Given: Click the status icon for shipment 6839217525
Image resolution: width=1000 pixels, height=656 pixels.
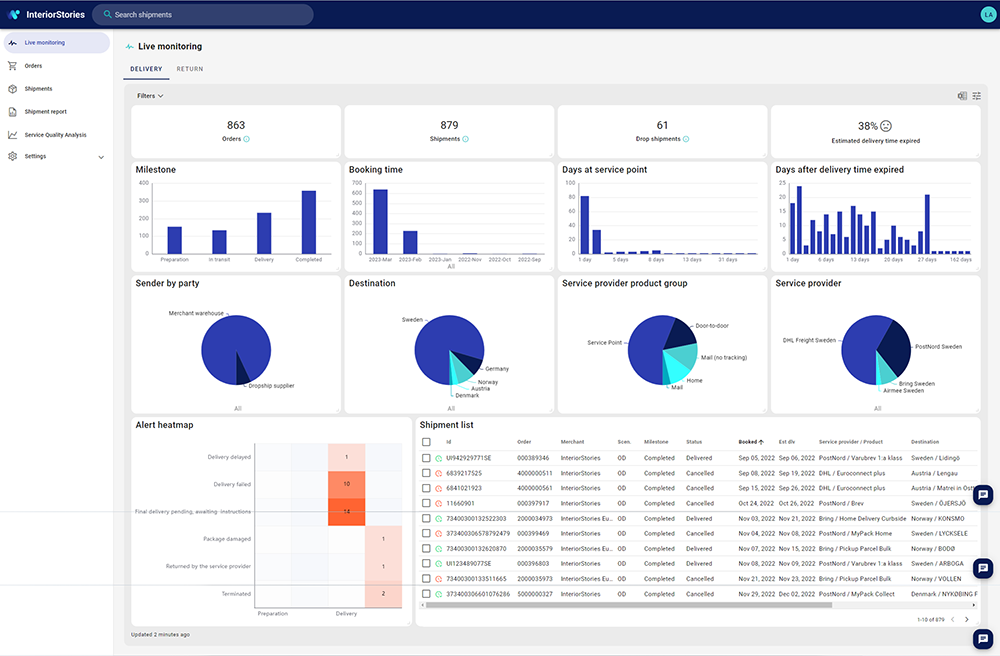Looking at the screenshot, I should tap(439, 474).
